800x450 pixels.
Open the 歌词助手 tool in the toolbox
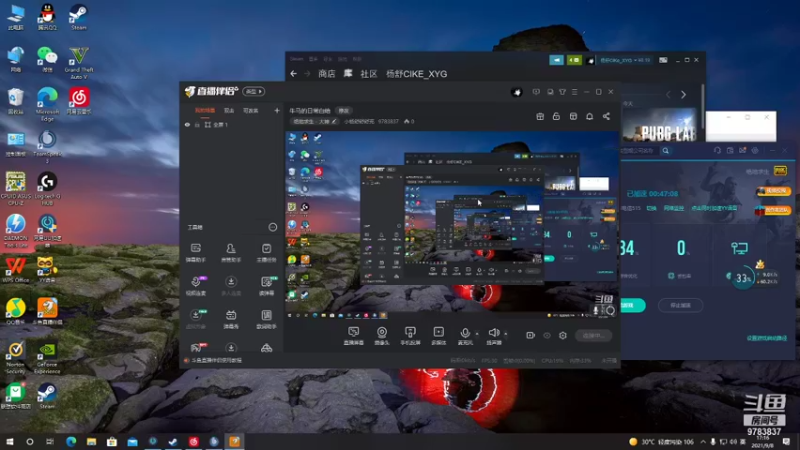click(x=266, y=319)
